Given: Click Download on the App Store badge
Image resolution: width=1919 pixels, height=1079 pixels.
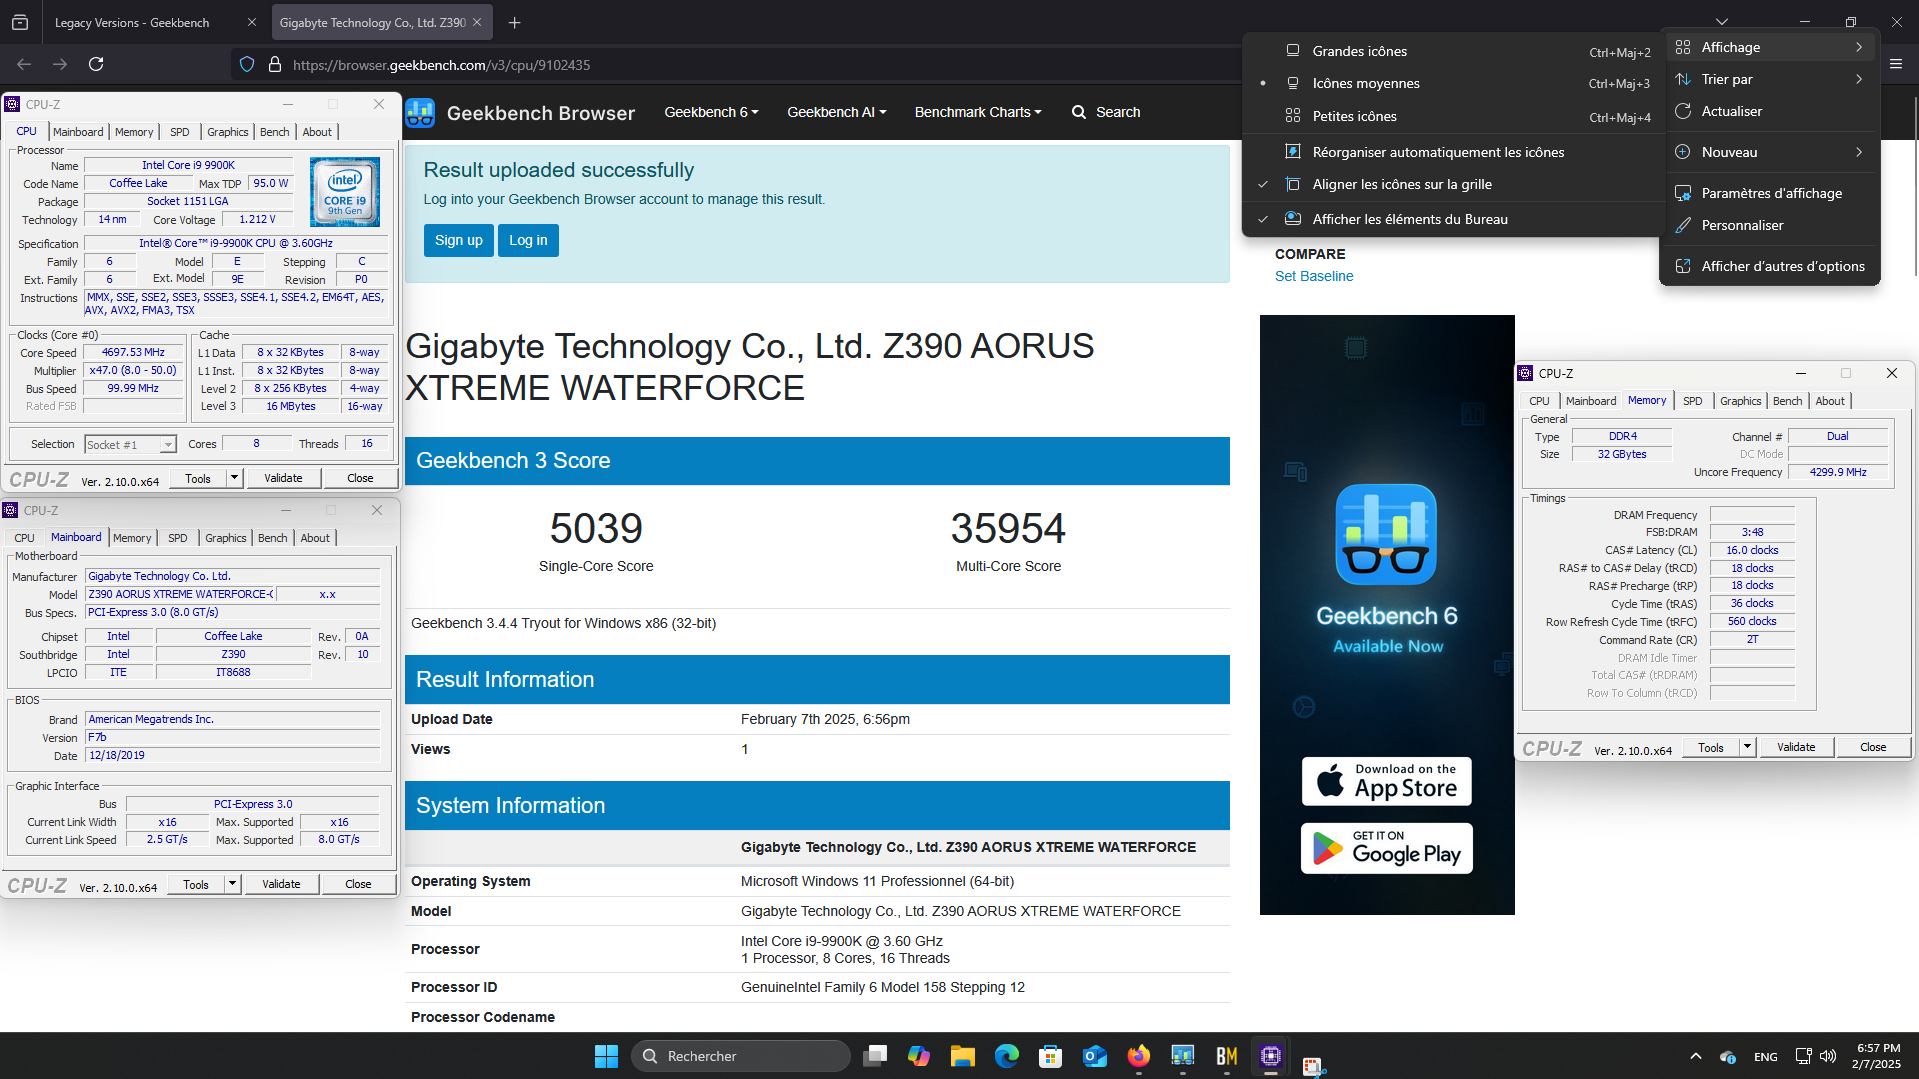Looking at the screenshot, I should tap(1386, 781).
